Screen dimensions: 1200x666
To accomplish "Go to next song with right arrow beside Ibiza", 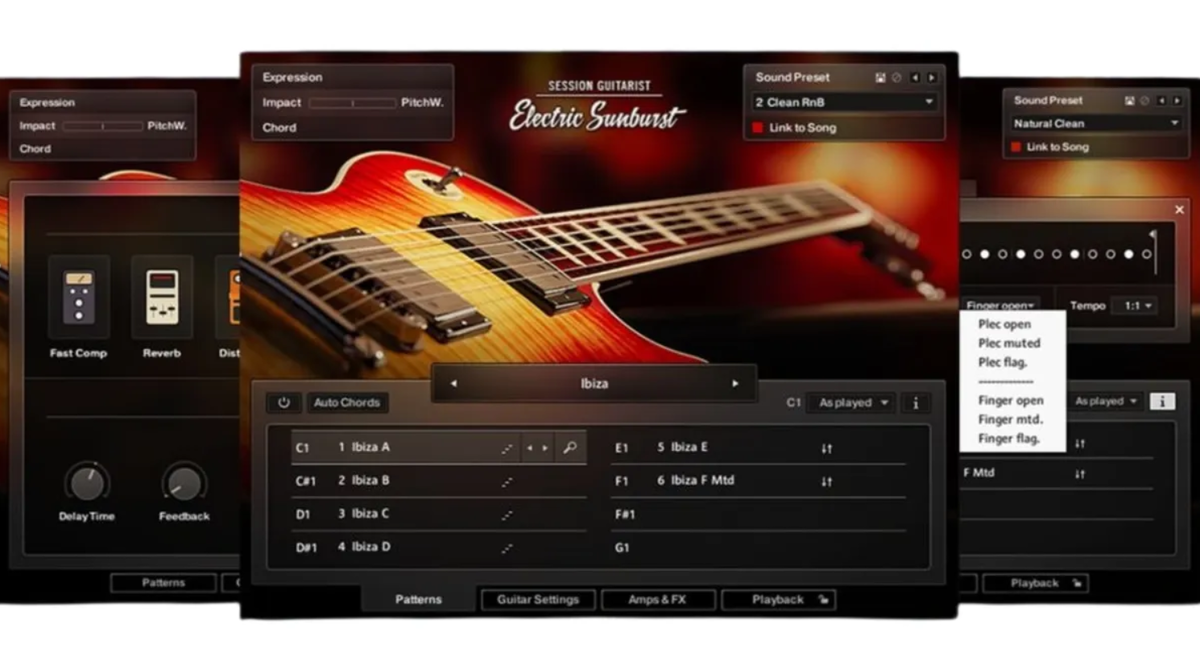I will pyautogui.click(x=735, y=383).
